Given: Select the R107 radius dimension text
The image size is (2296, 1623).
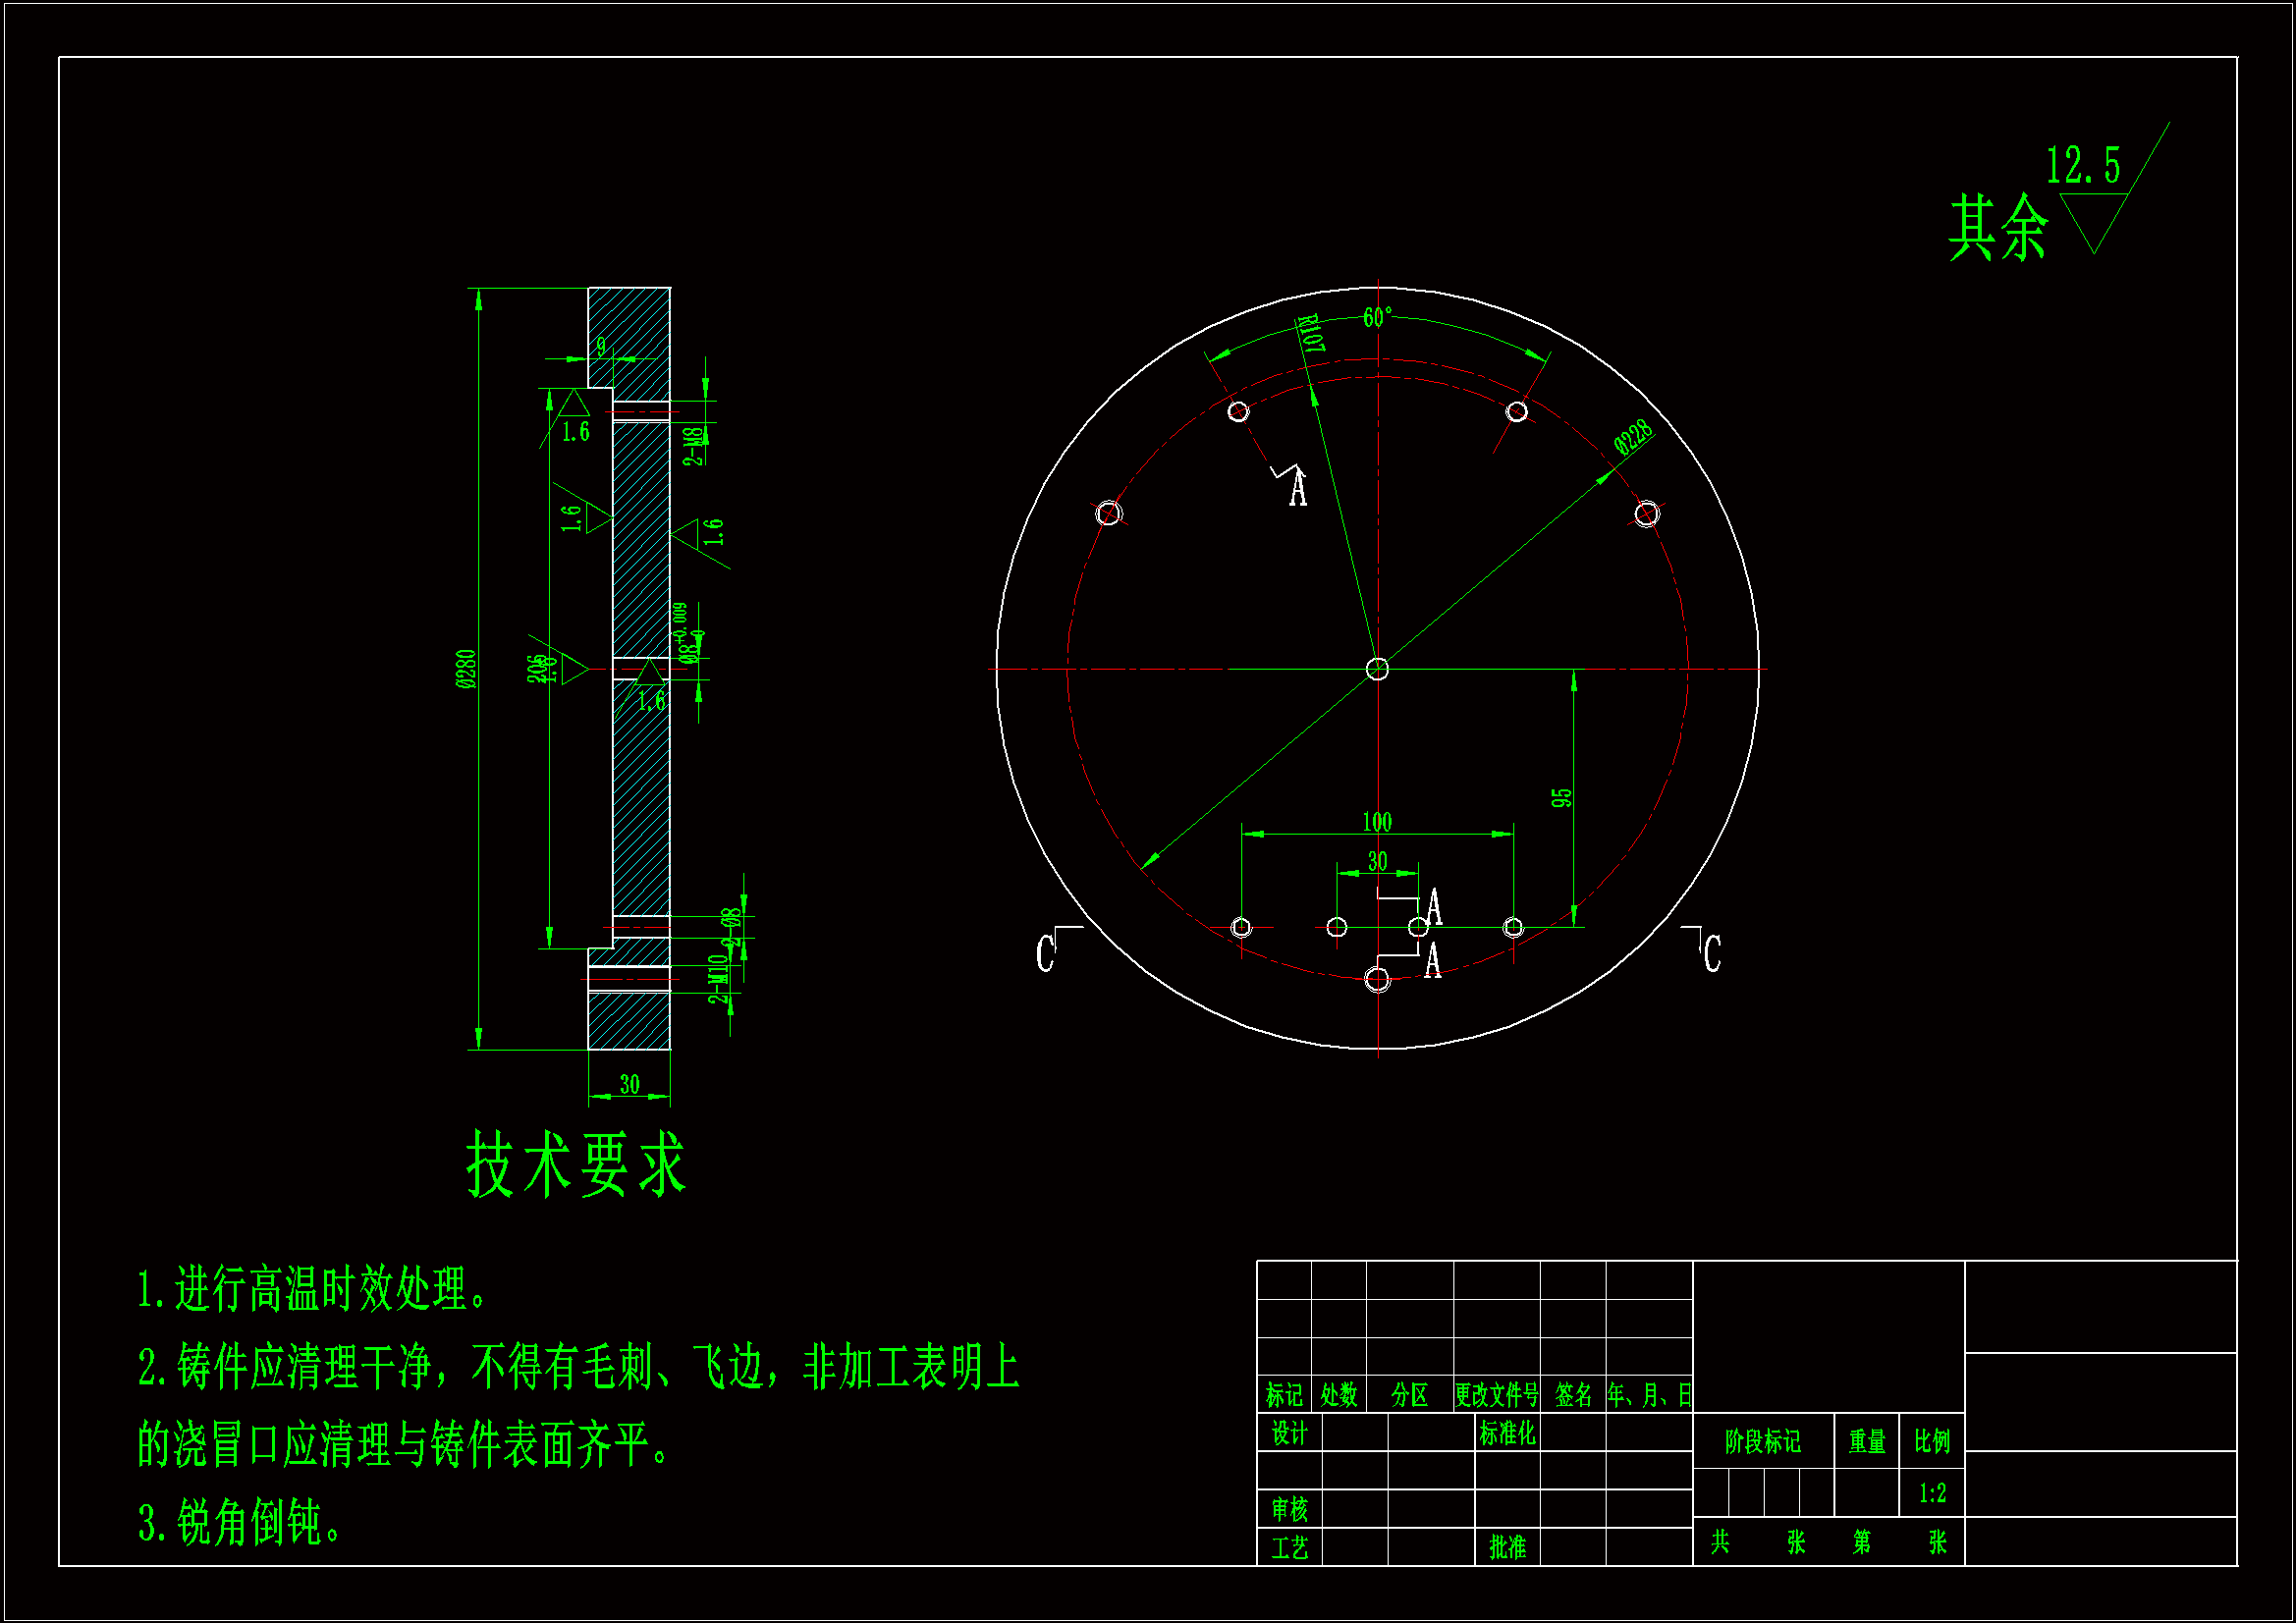Looking at the screenshot, I should pos(1311,333).
